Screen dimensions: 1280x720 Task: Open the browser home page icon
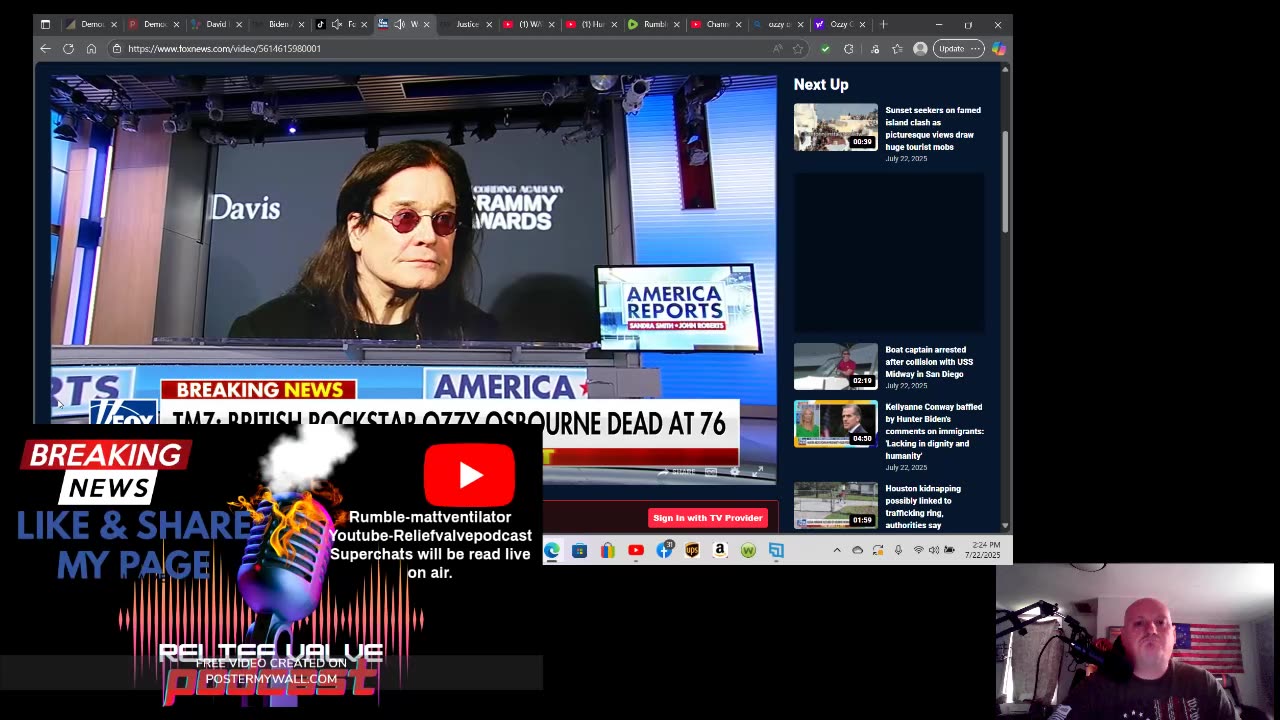(x=91, y=49)
